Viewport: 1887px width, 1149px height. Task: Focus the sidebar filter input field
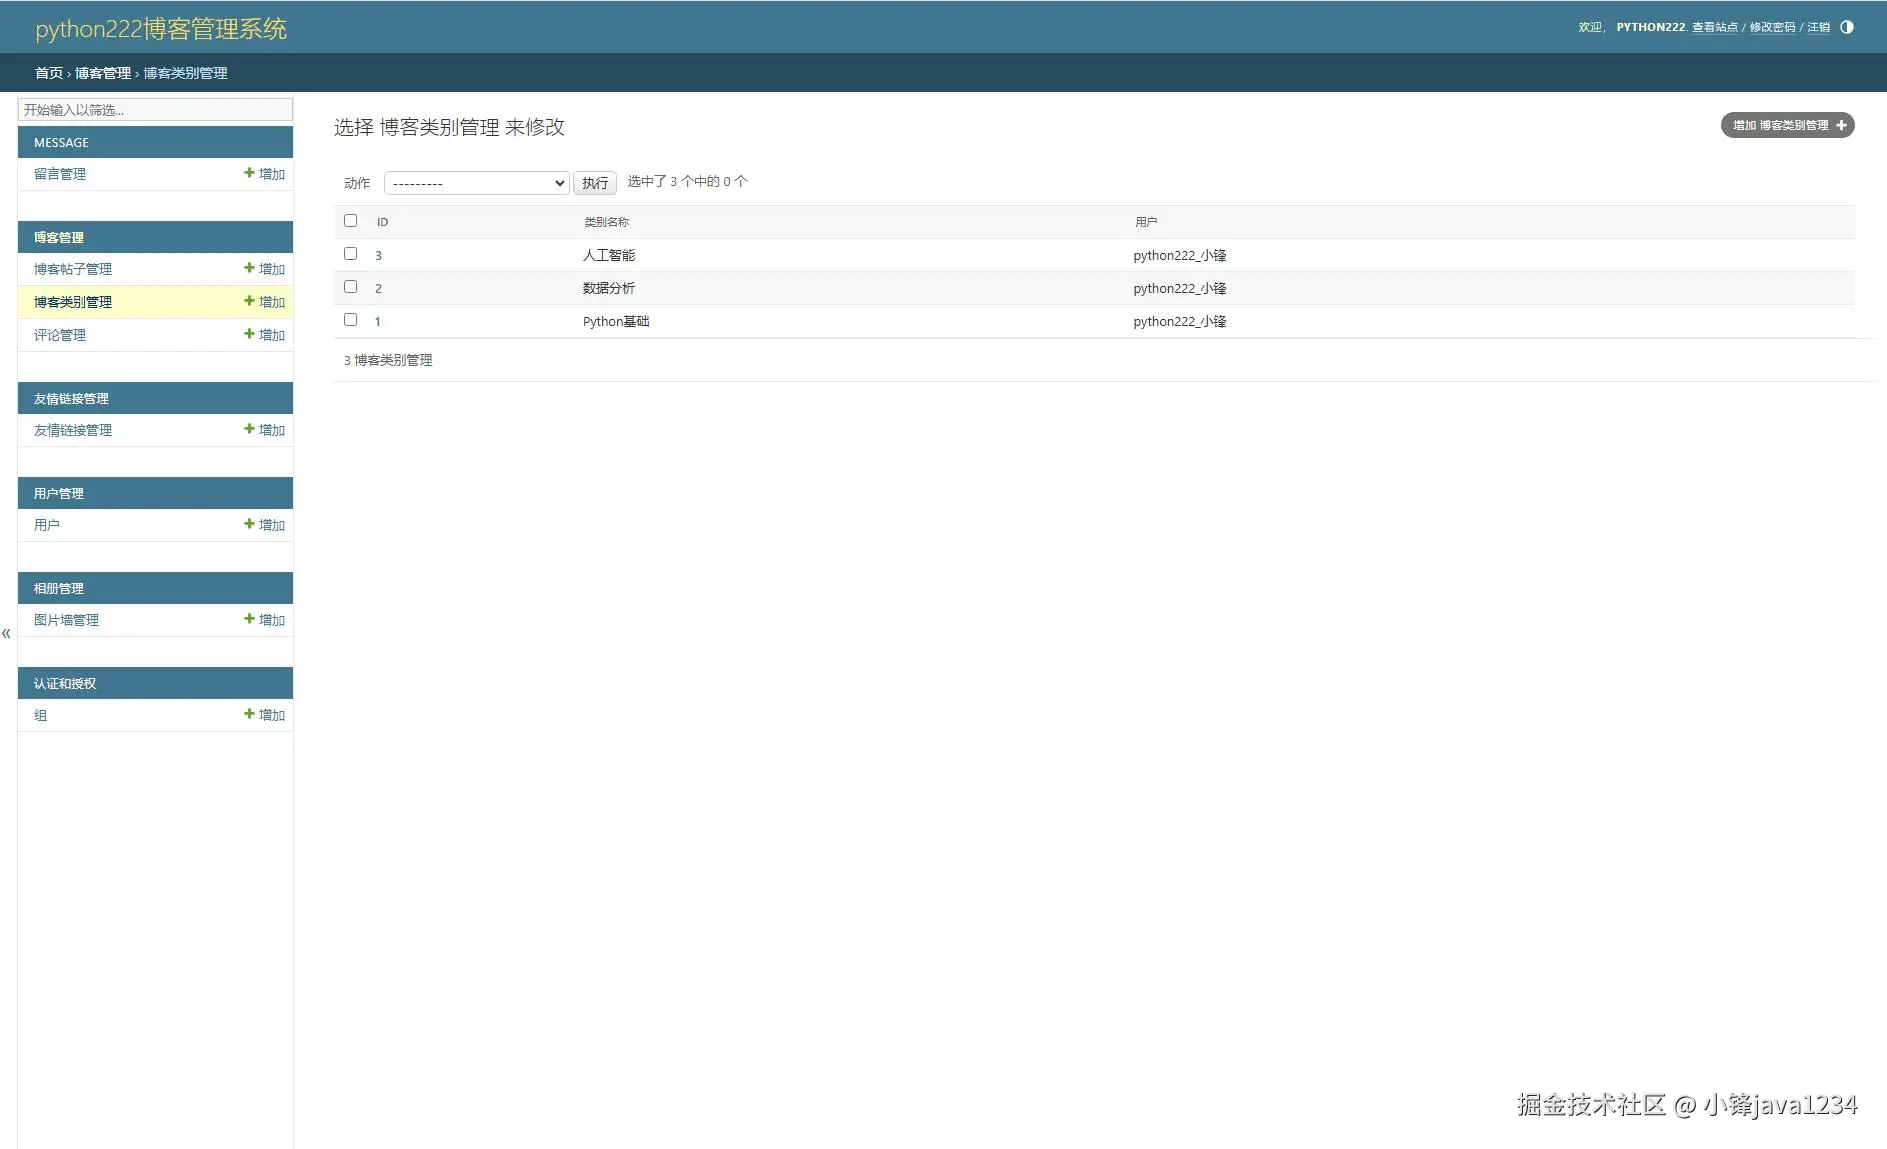pyautogui.click(x=155, y=110)
